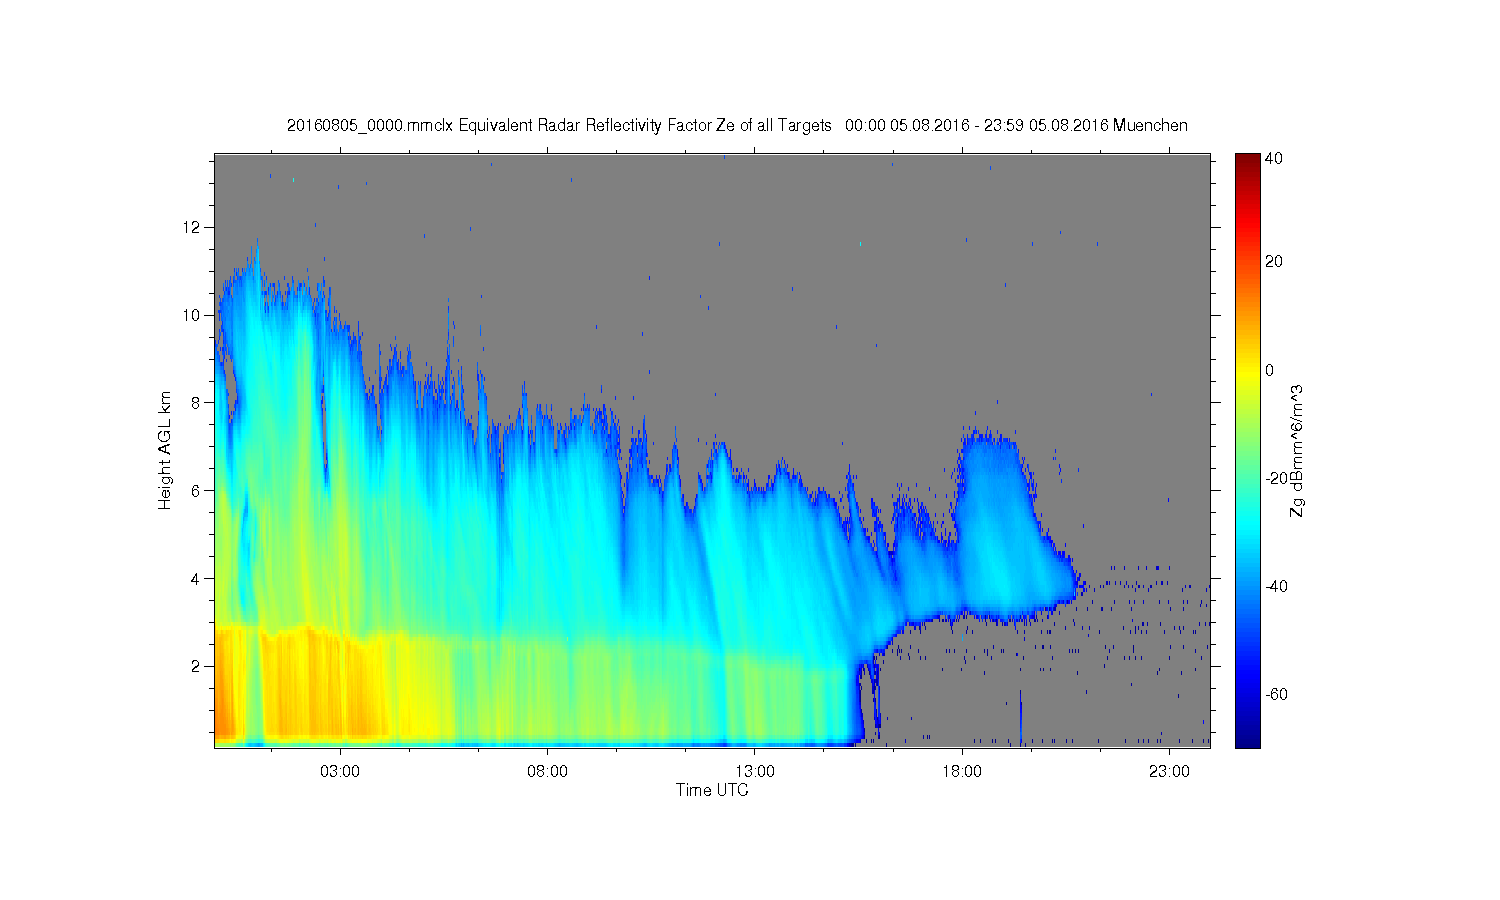Click the 03:00 time tick label
This screenshot has height=900, width=1500.
[340, 772]
